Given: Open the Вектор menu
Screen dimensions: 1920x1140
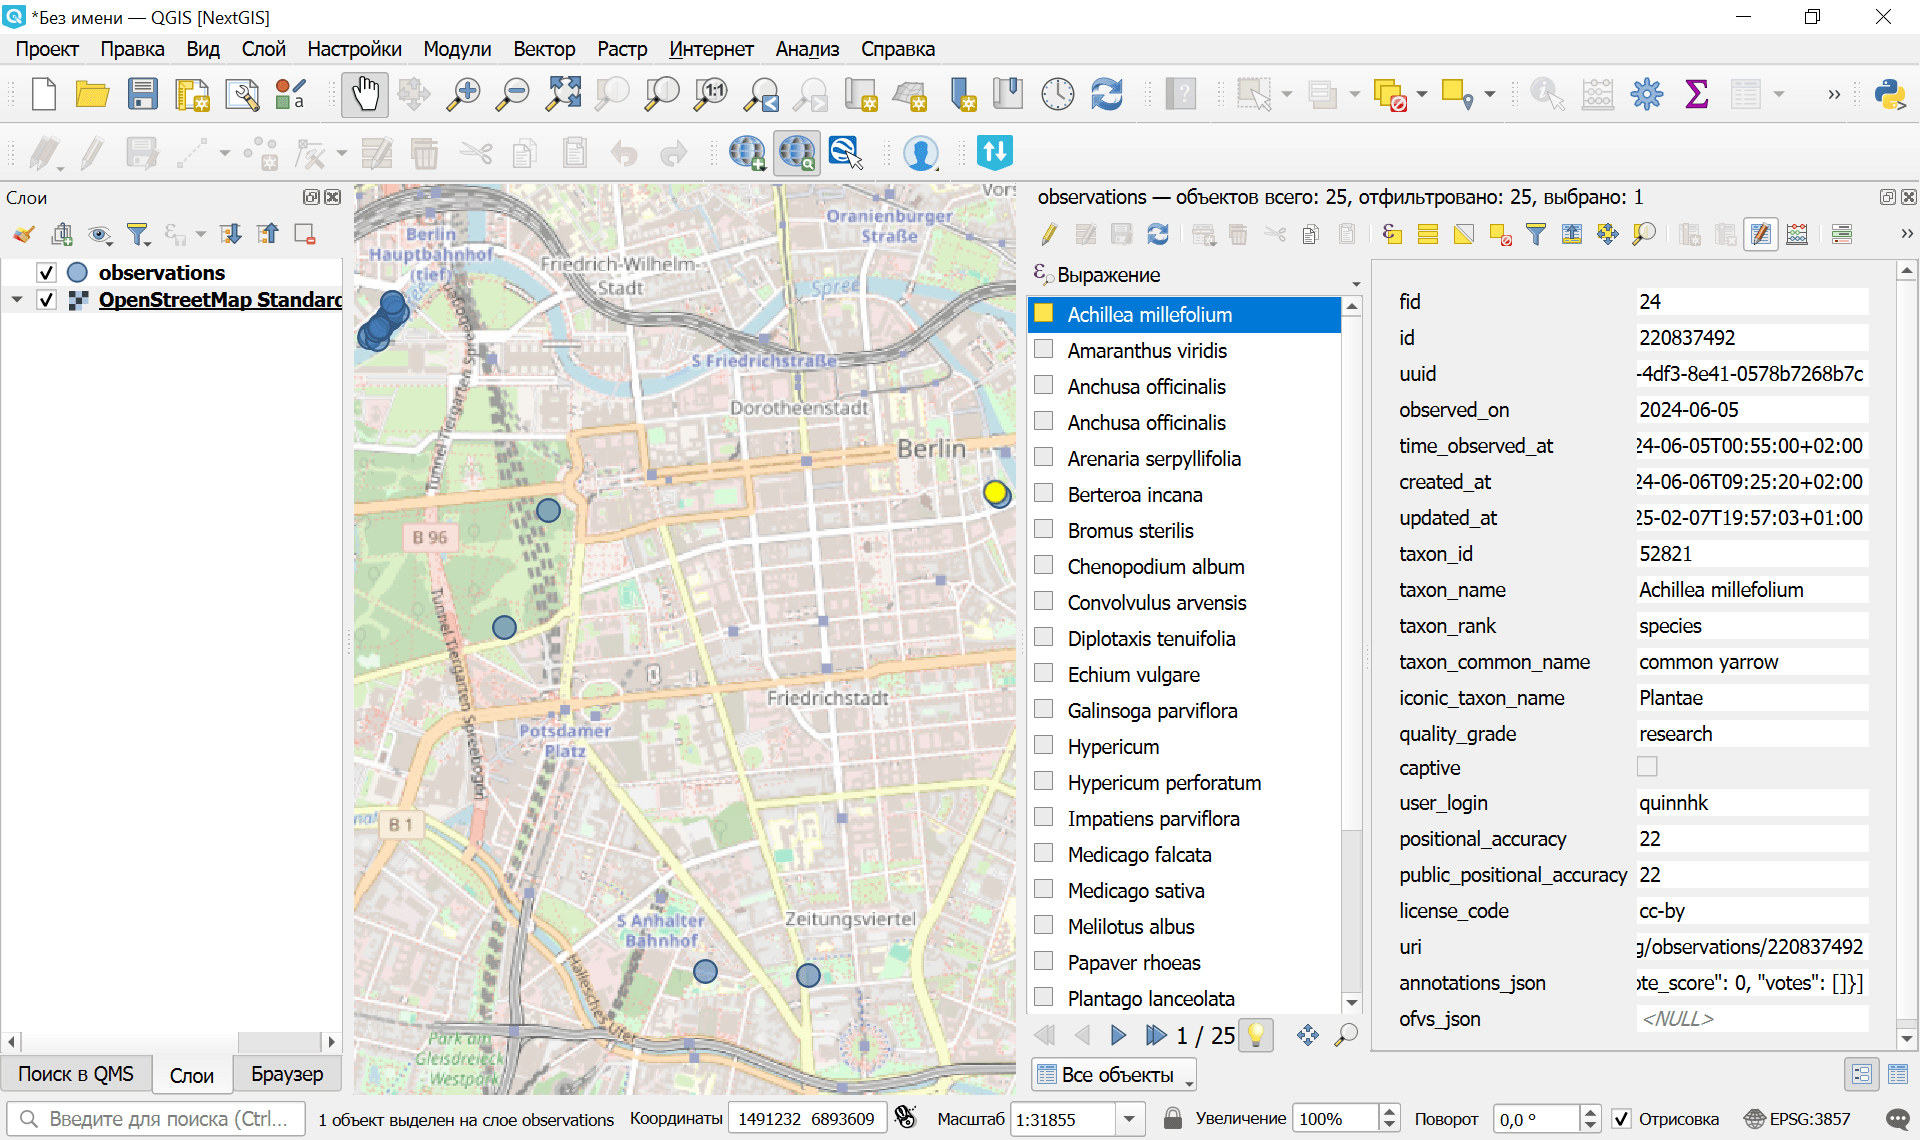Looking at the screenshot, I should (544, 49).
